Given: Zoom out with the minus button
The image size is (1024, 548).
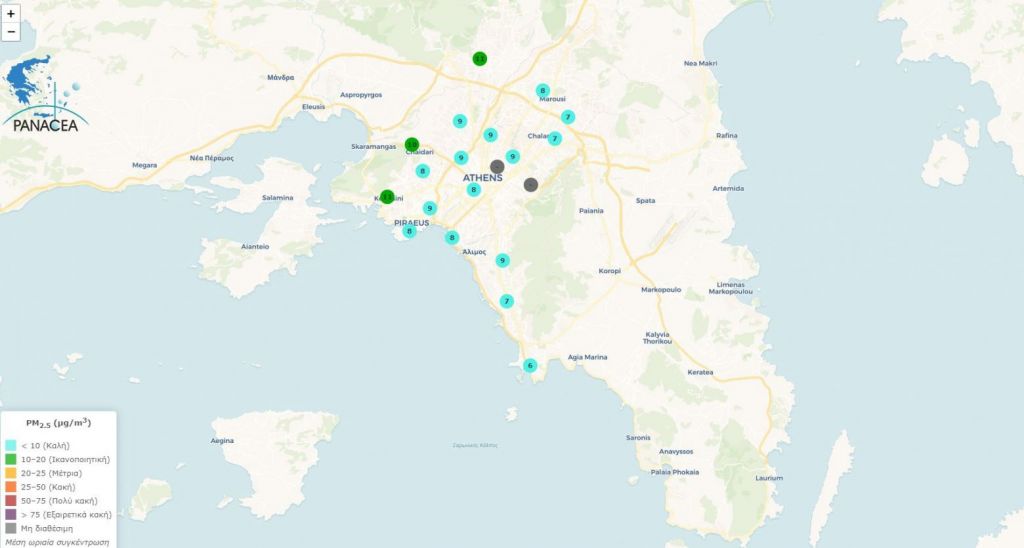Looking at the screenshot, I should coord(11,32).
